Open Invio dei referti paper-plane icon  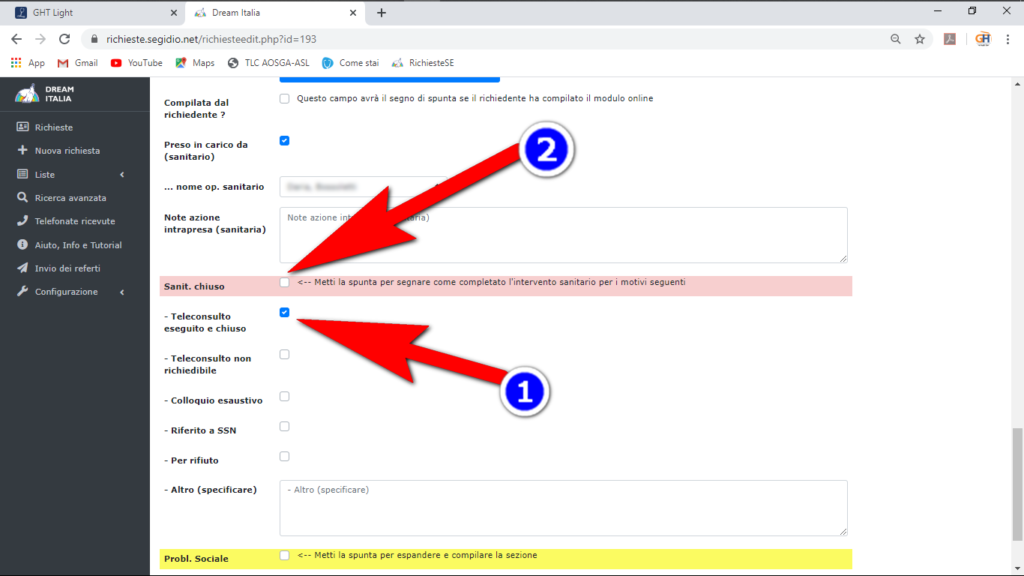22,268
